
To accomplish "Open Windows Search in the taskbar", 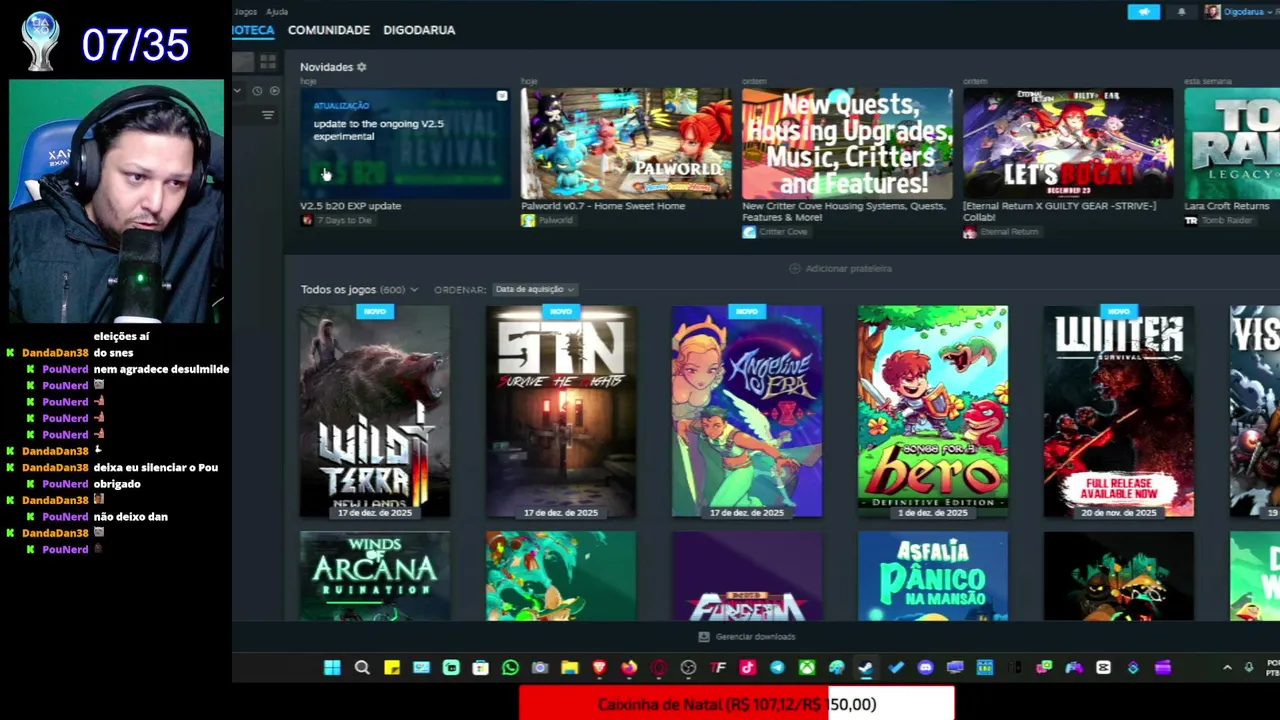I will [x=362, y=668].
